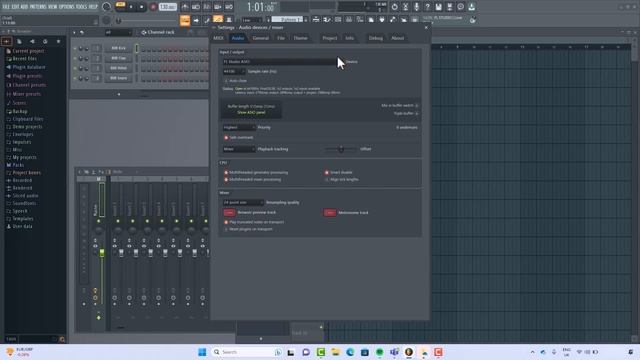Expand Mixer presets folder in the browser
The height and width of the screenshot is (360, 640).
click(27, 94)
